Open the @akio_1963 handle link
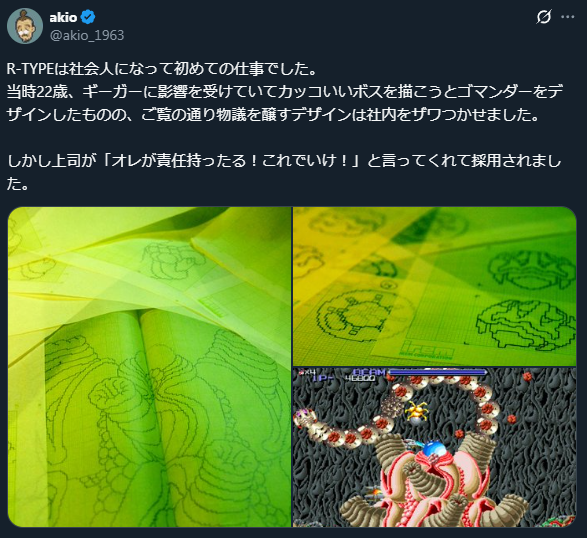This screenshot has width=587, height=538. click(x=86, y=35)
